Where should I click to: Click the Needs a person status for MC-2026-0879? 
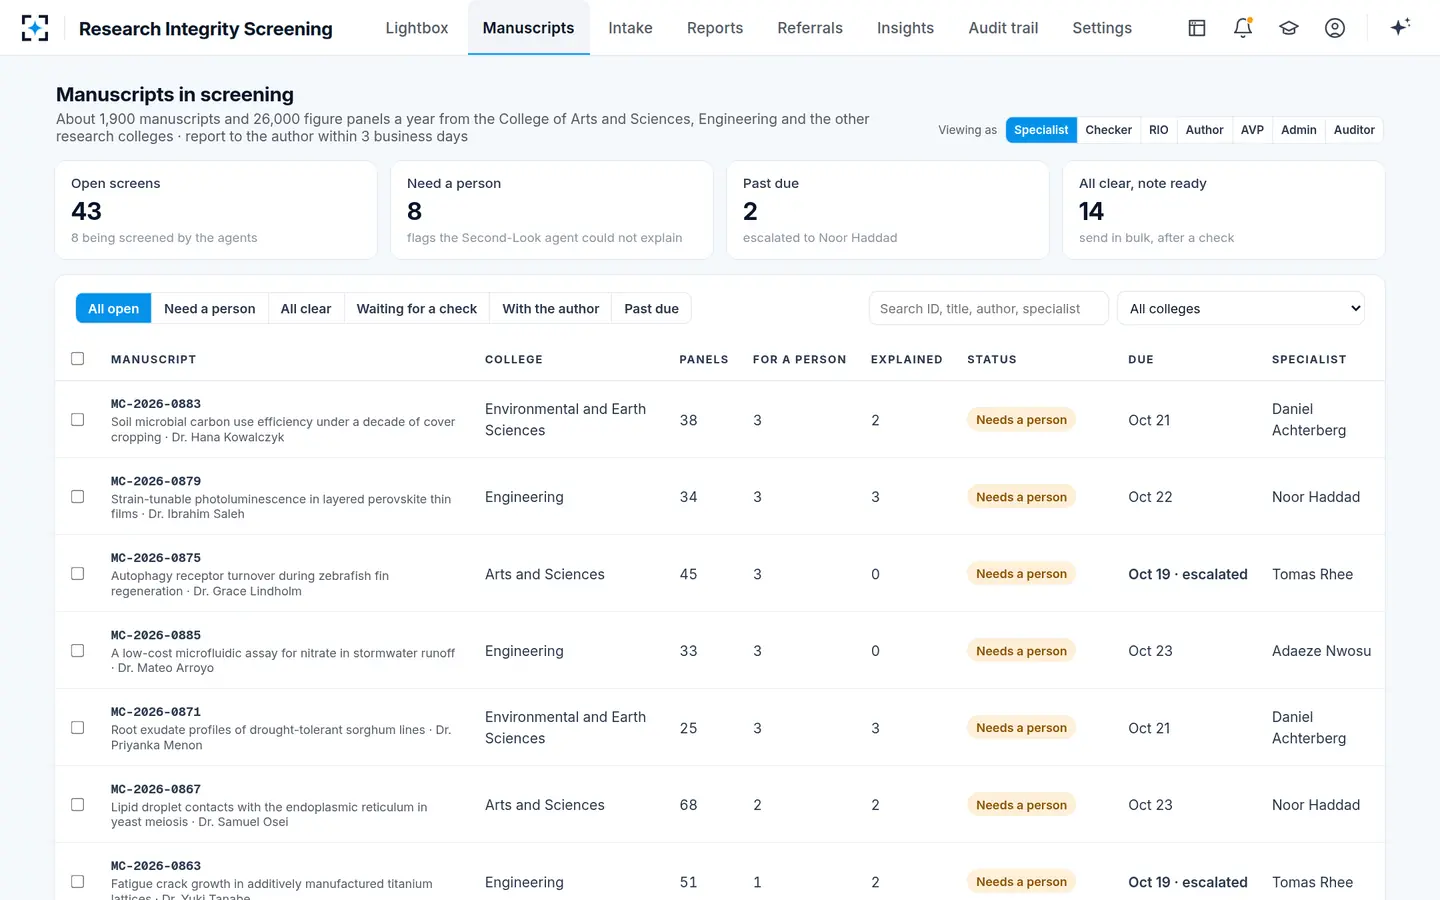tap(1021, 497)
